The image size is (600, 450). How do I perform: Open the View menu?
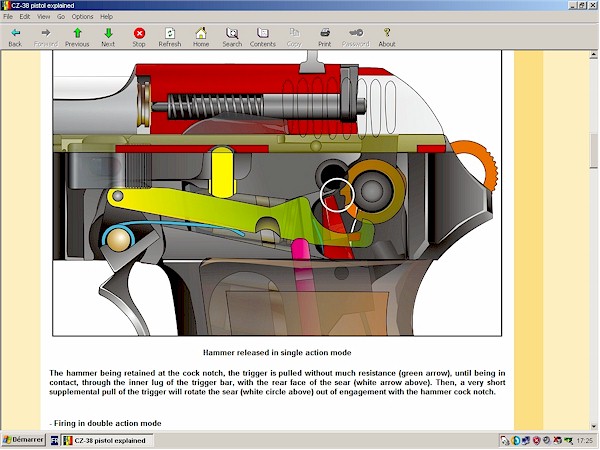point(43,16)
